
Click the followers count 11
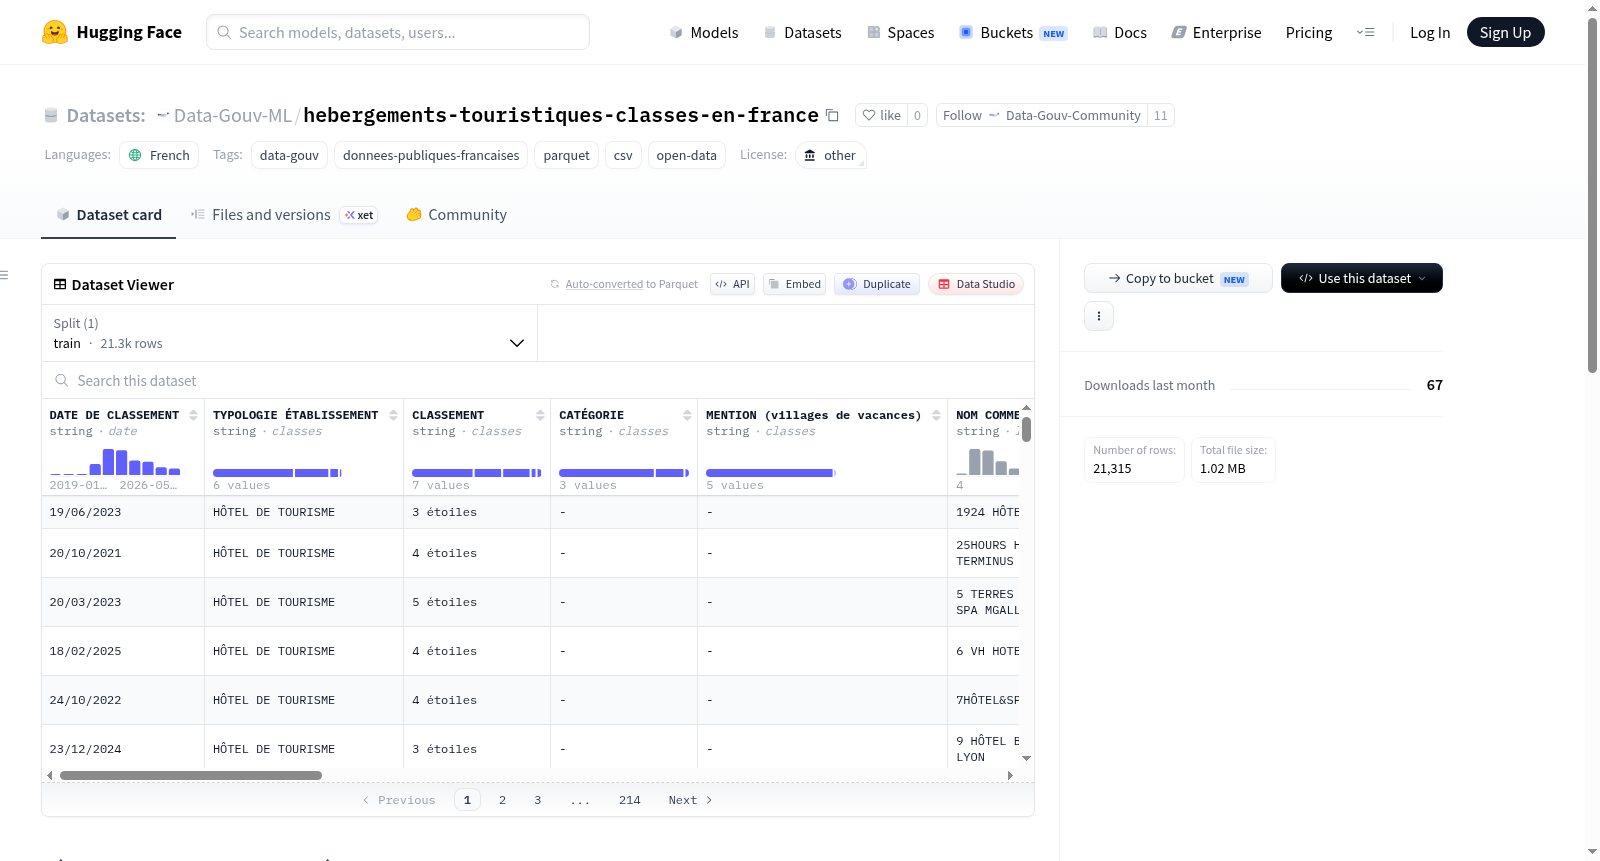pos(1160,115)
